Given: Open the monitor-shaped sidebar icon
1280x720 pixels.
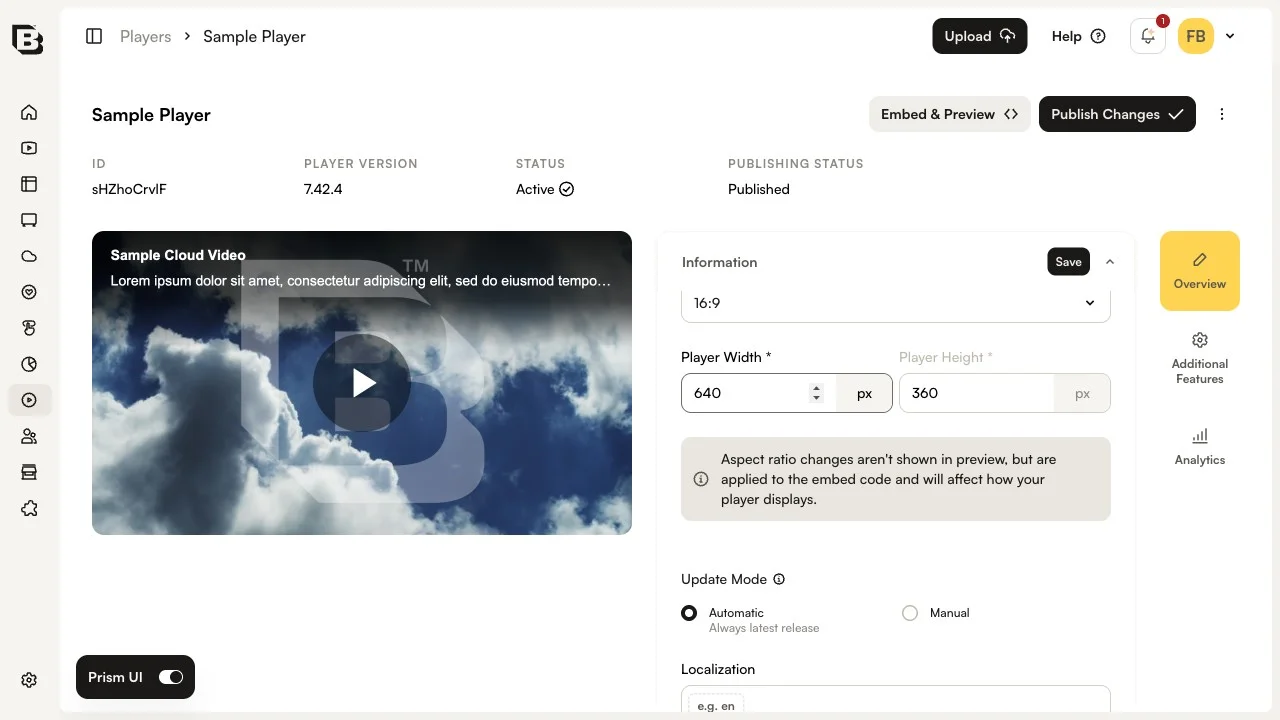Looking at the screenshot, I should pos(29,220).
